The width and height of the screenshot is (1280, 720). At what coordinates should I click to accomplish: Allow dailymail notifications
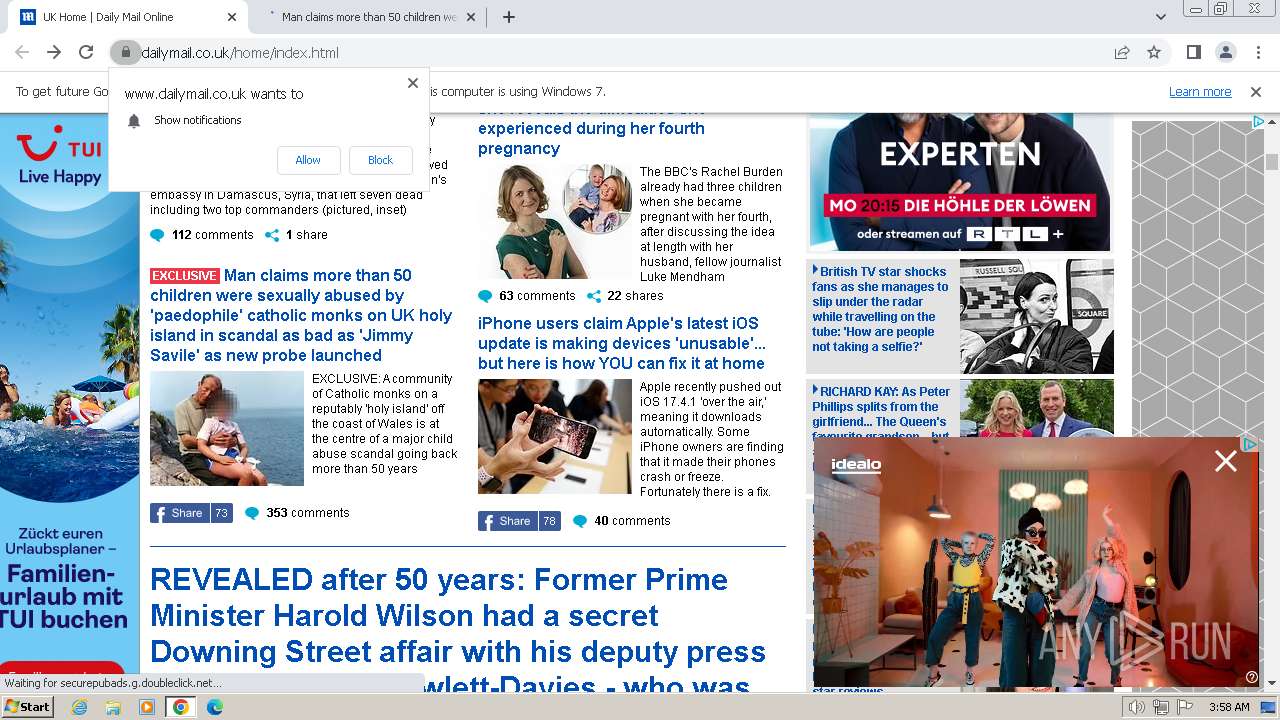coord(308,160)
